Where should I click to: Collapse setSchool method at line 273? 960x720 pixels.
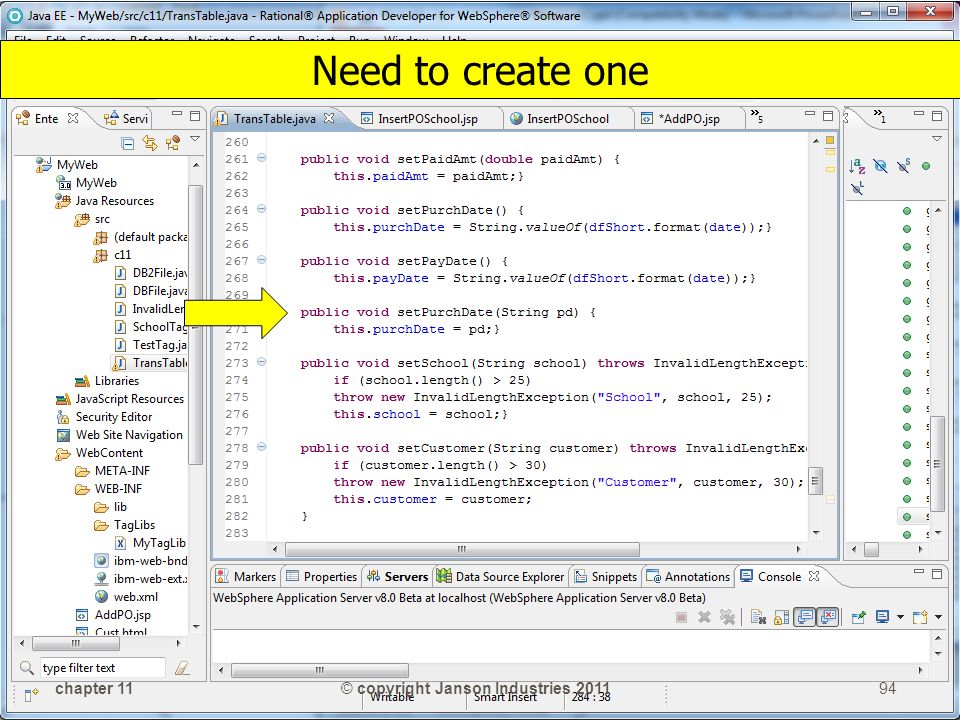click(x=261, y=362)
